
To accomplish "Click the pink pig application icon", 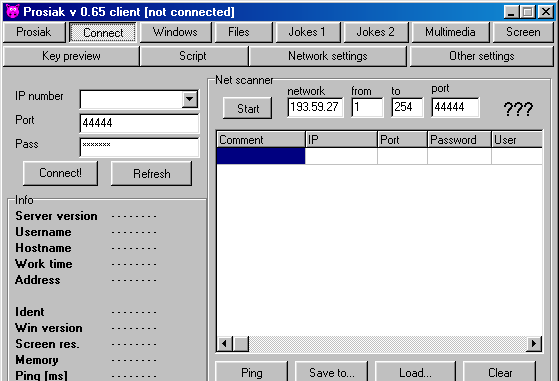I will [12, 11].
